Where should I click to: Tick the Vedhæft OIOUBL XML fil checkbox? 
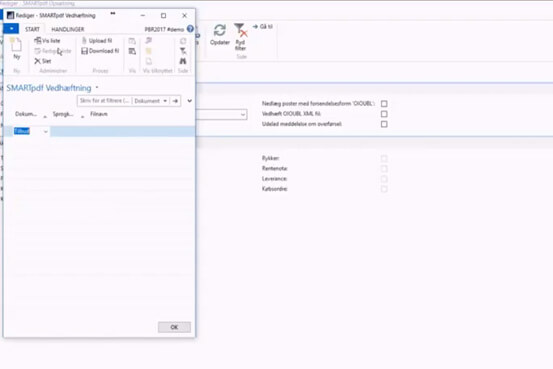pyautogui.click(x=384, y=114)
